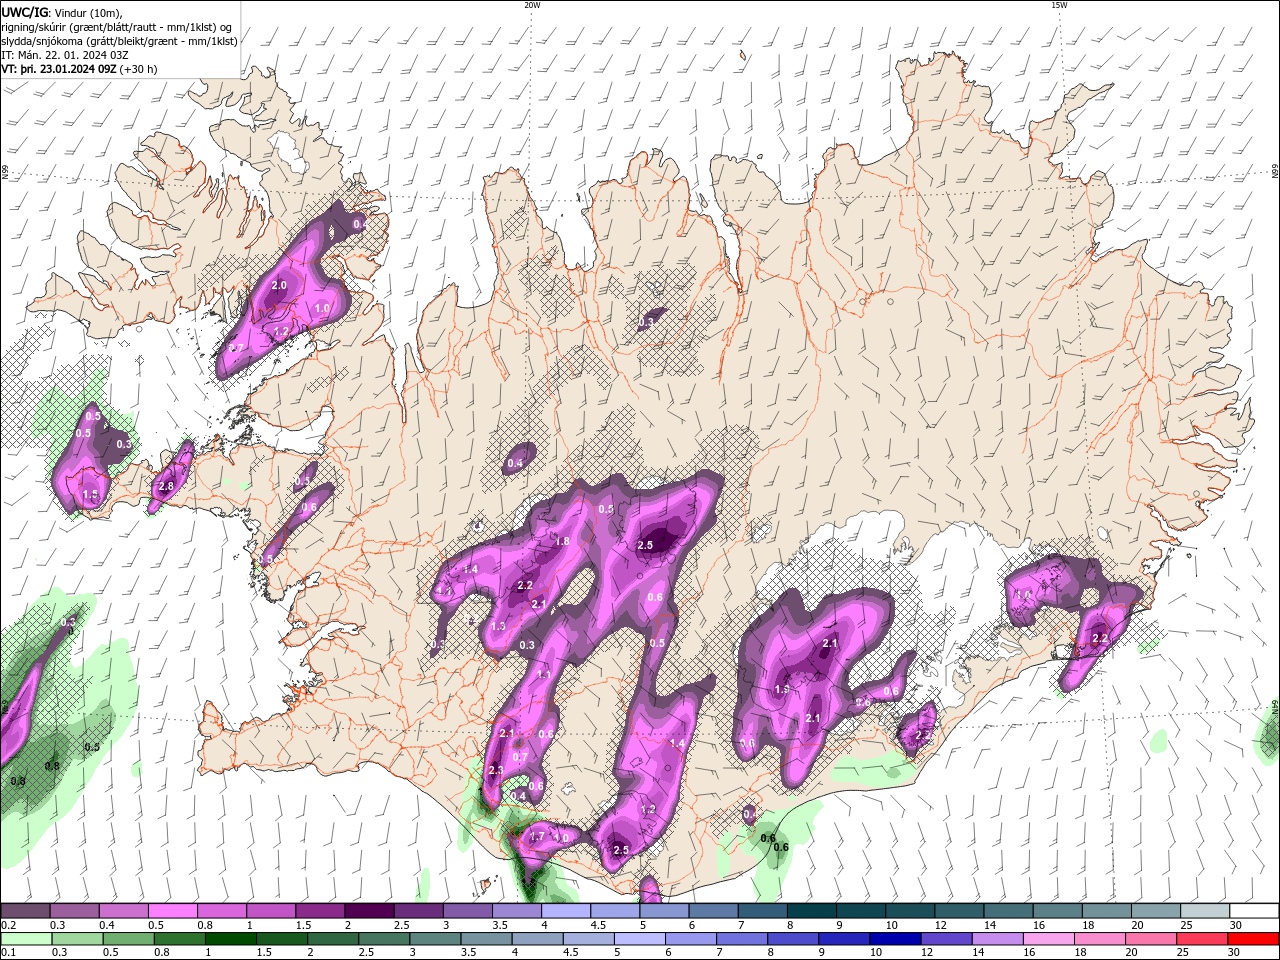1280x960 pixels.
Task: Click the 2.0 snowfall value over the Westfjords
Action: click(279, 285)
